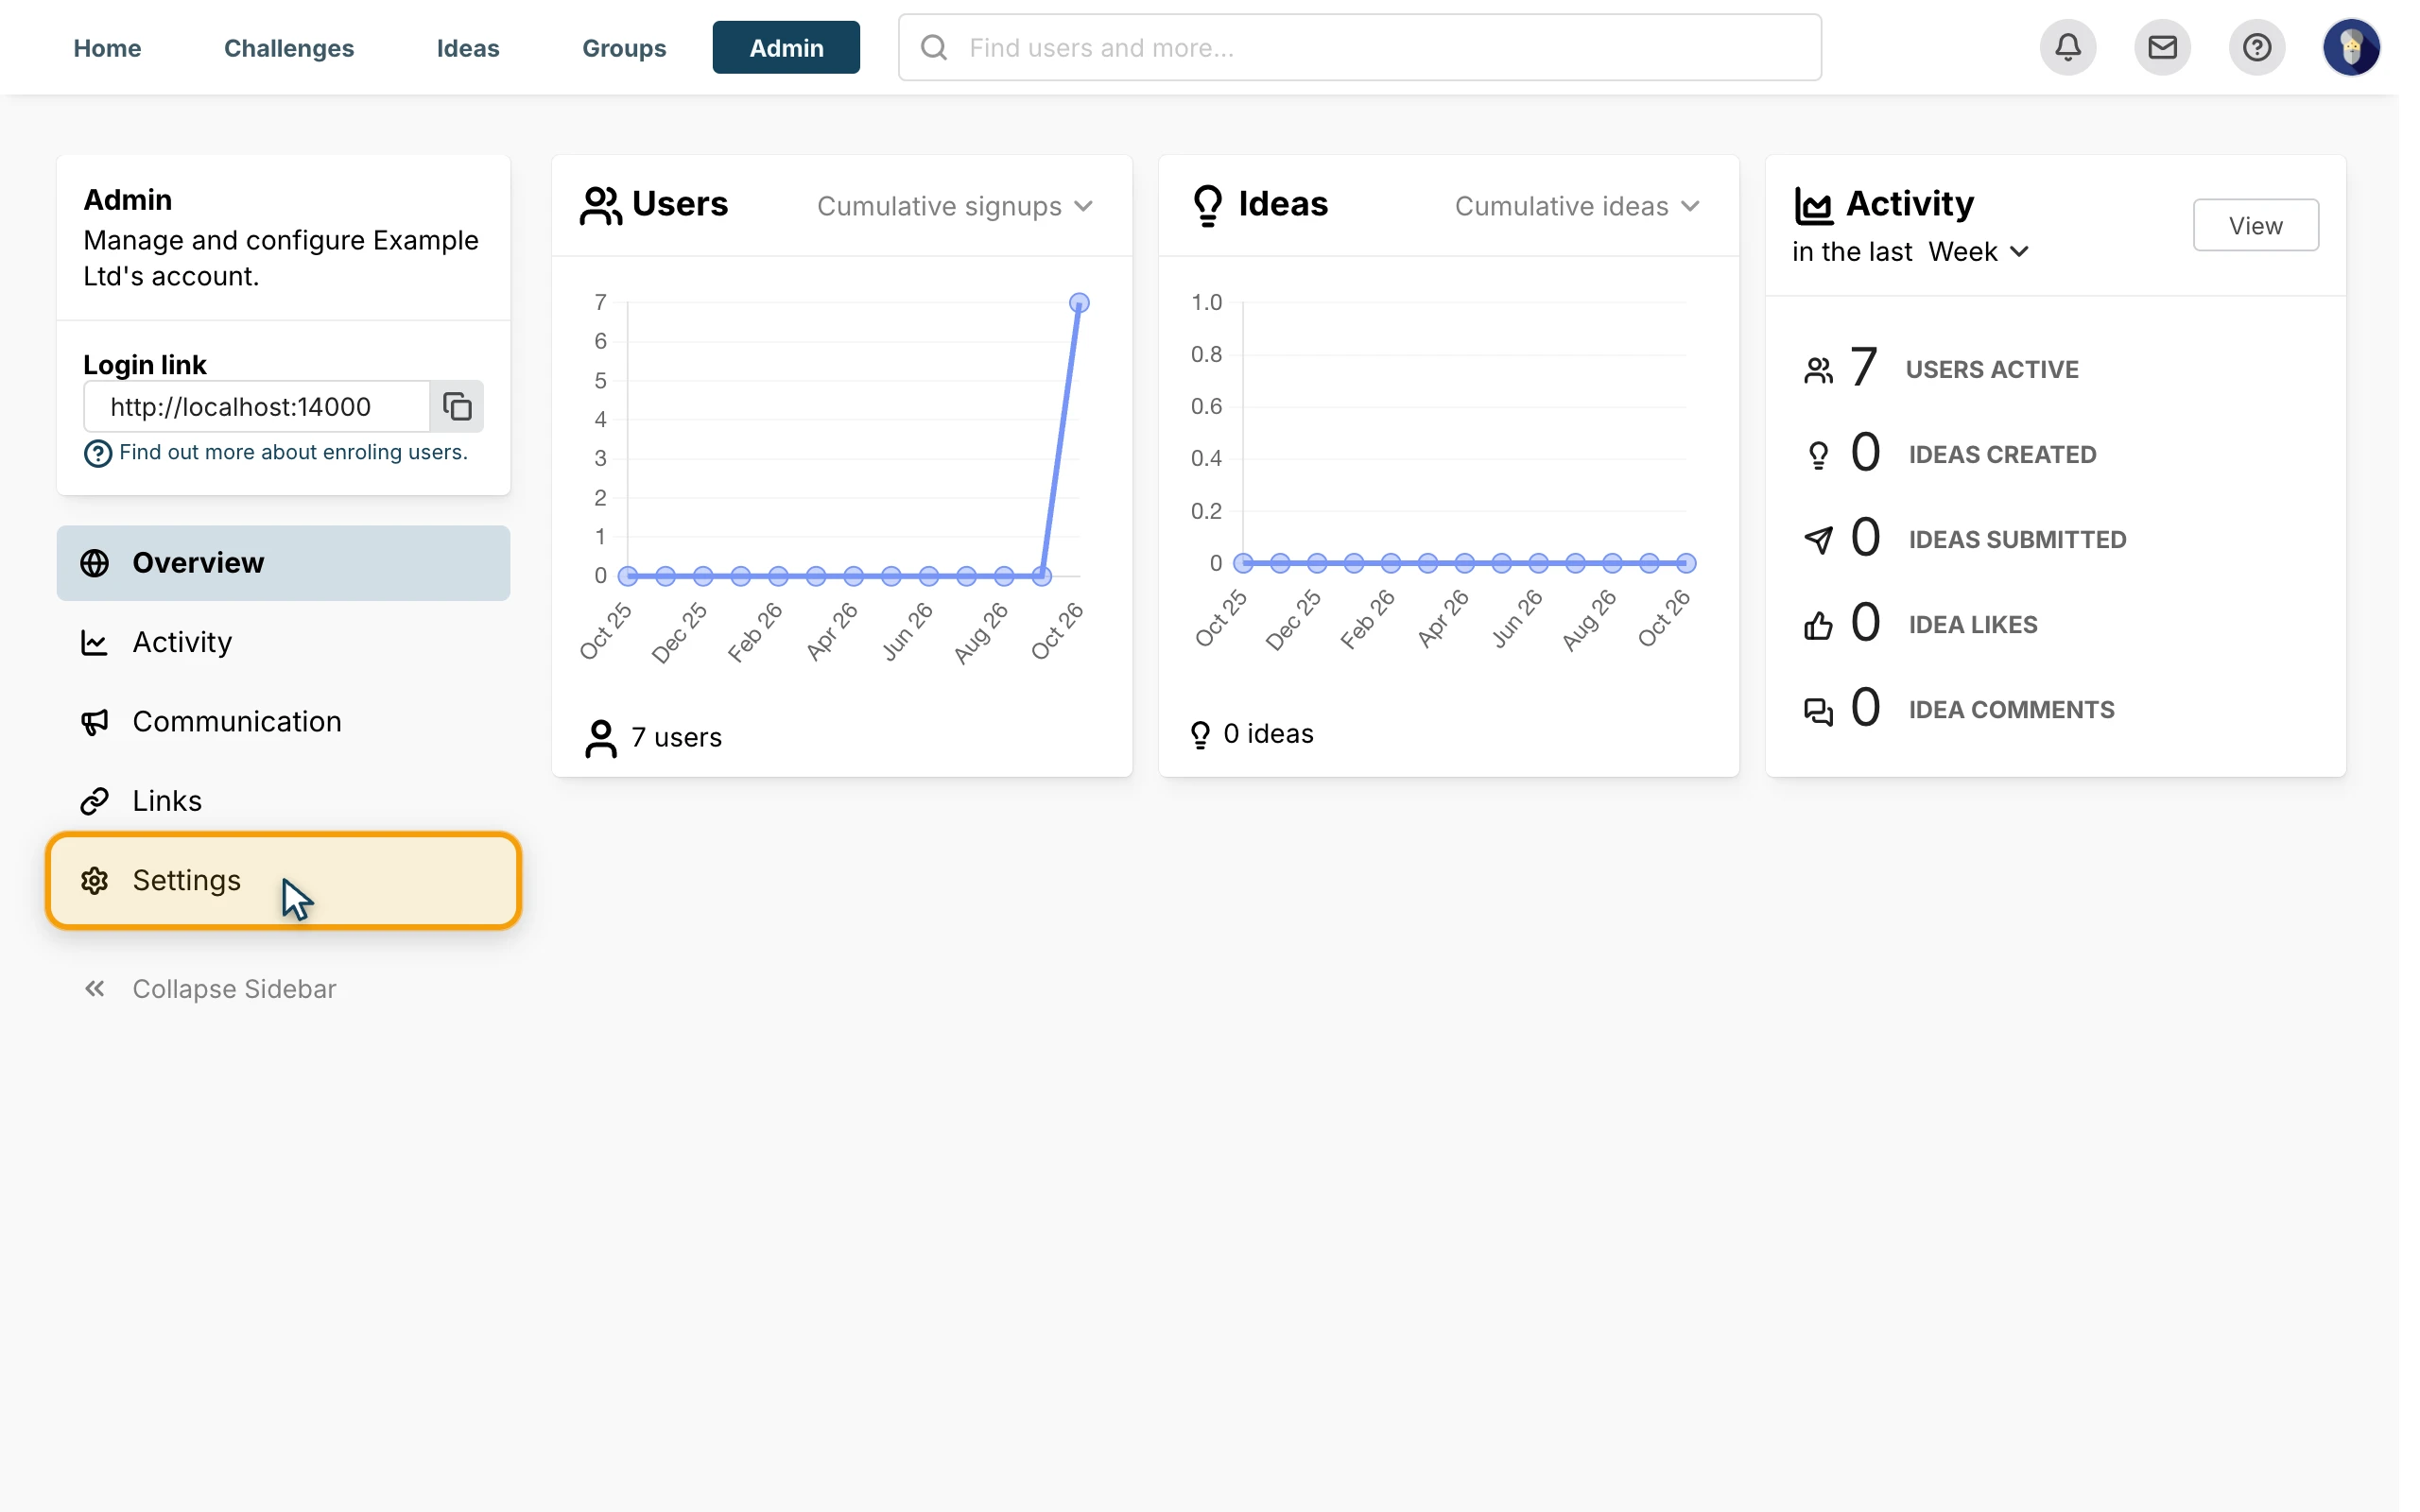Click the chain link icon beside Links

coord(95,801)
